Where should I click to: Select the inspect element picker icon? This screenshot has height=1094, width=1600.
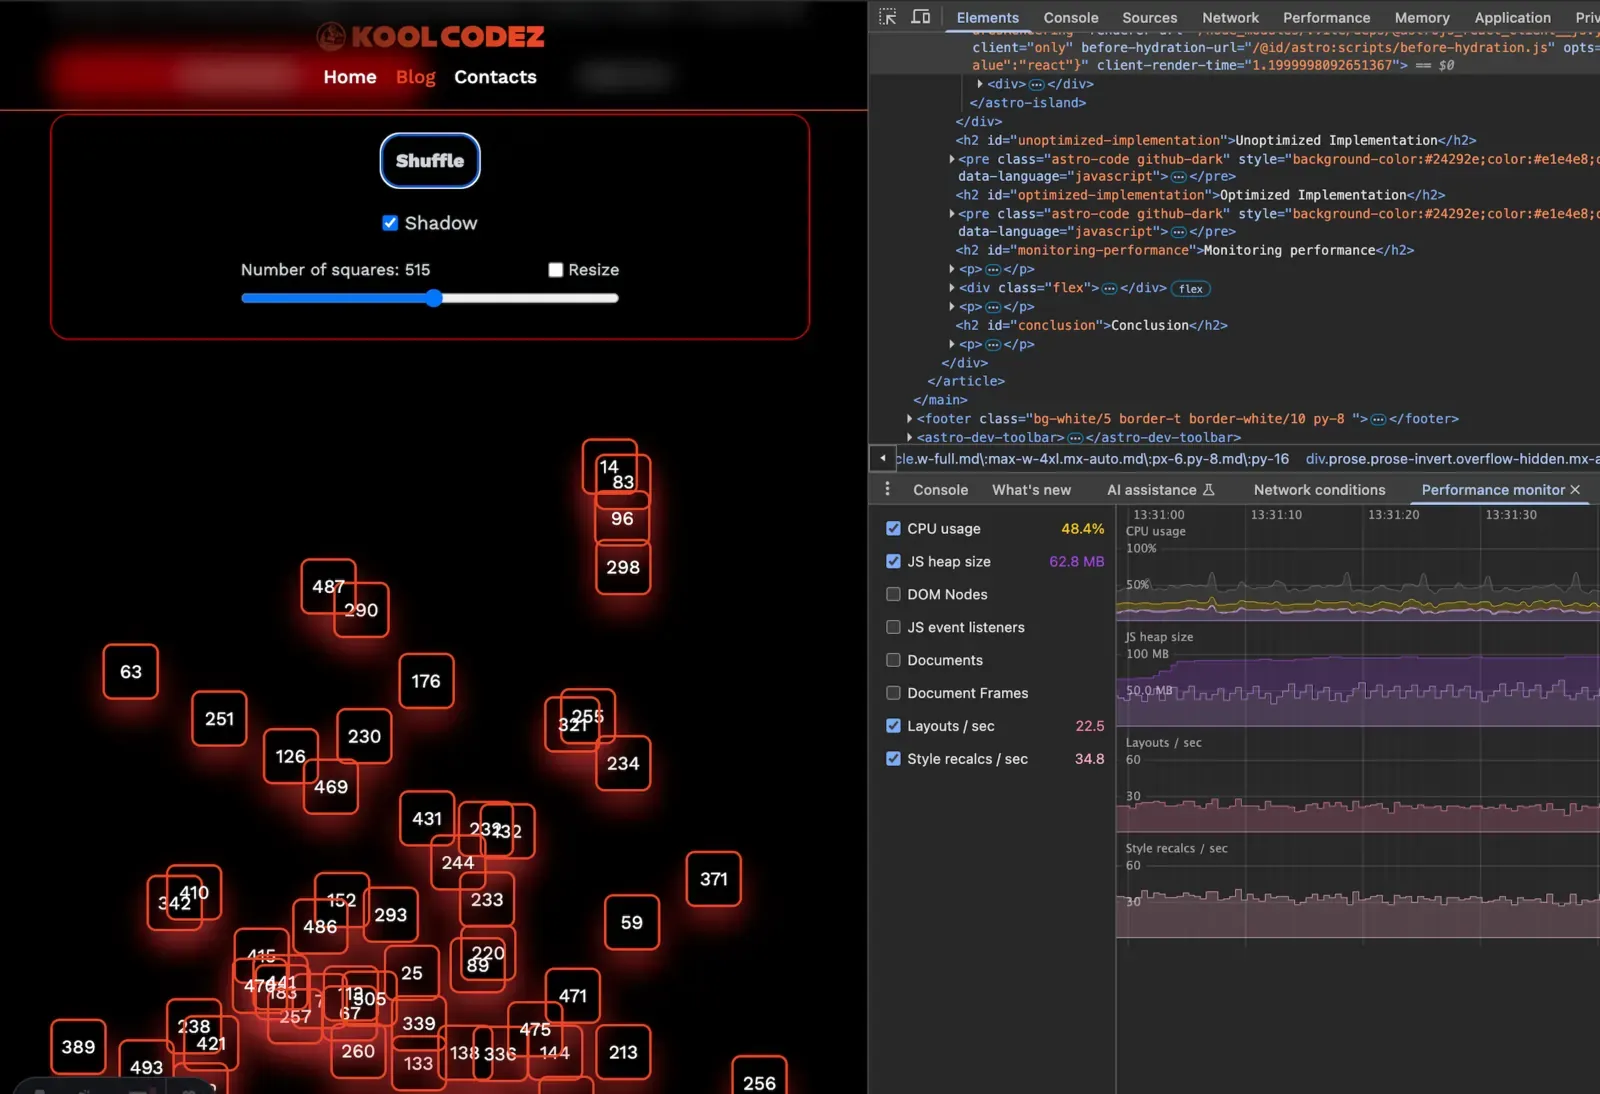coord(888,16)
